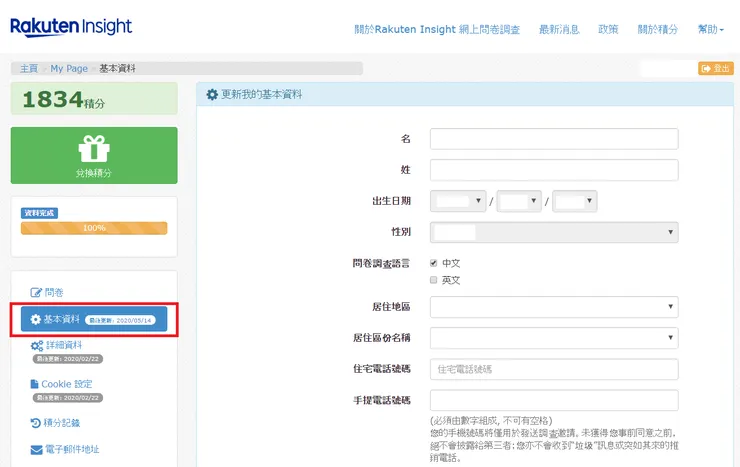The image size is (740, 467).
Task: Click the gear icon beside 更新我的基本資料
Action: (212, 94)
